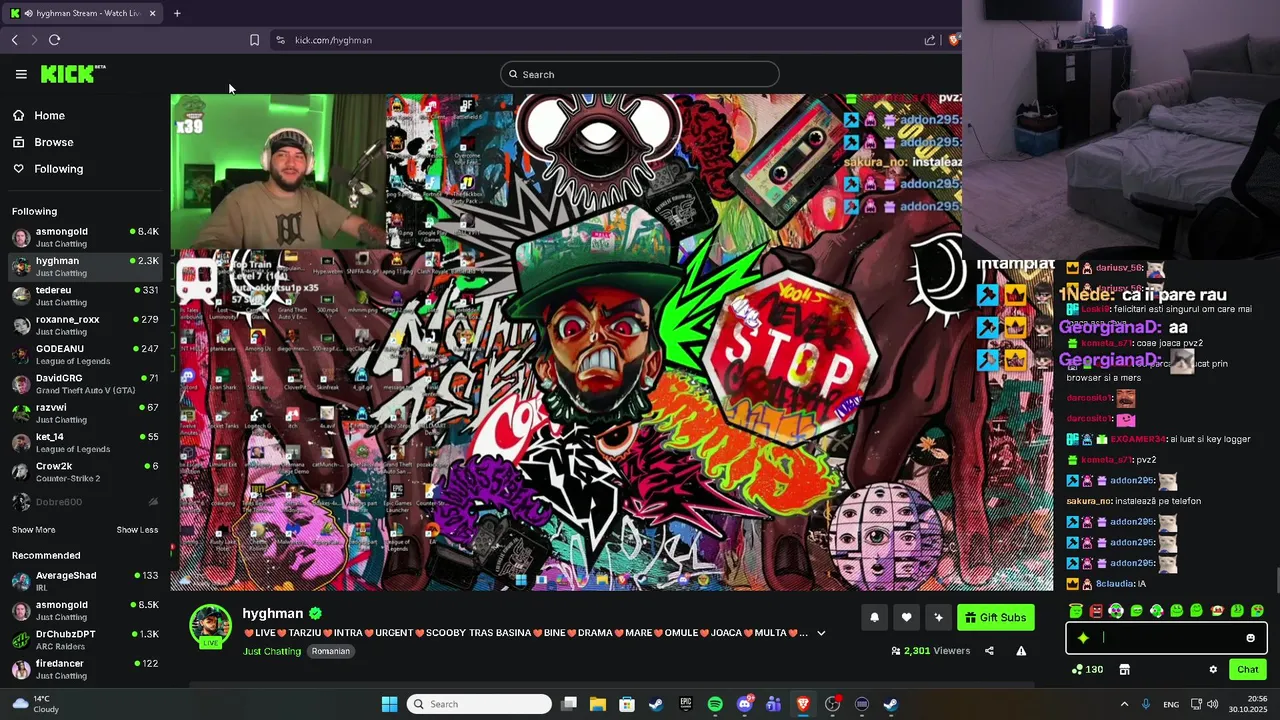The image size is (1280, 720).
Task: Click the Windows taskbar search box
Action: pos(480,704)
